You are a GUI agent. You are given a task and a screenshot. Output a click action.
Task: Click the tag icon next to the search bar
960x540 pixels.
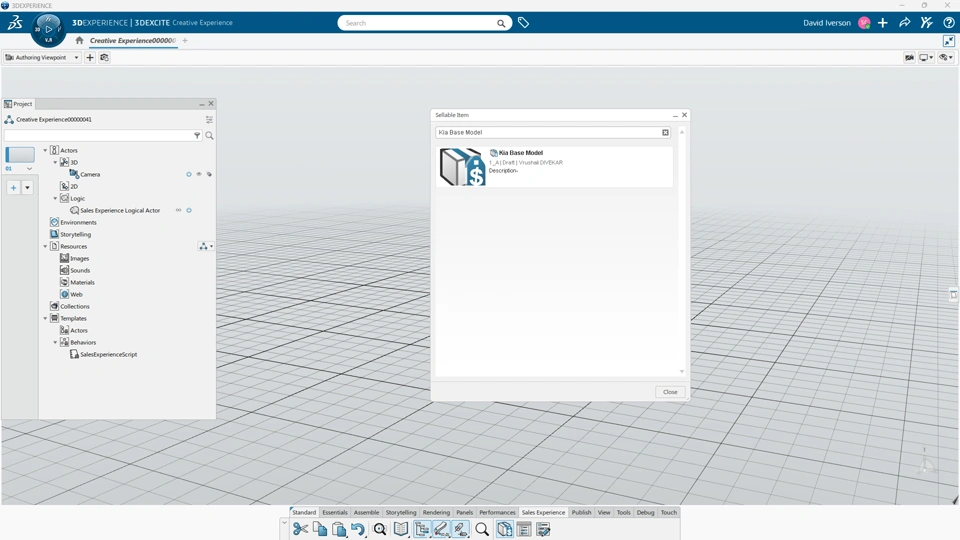pos(523,23)
